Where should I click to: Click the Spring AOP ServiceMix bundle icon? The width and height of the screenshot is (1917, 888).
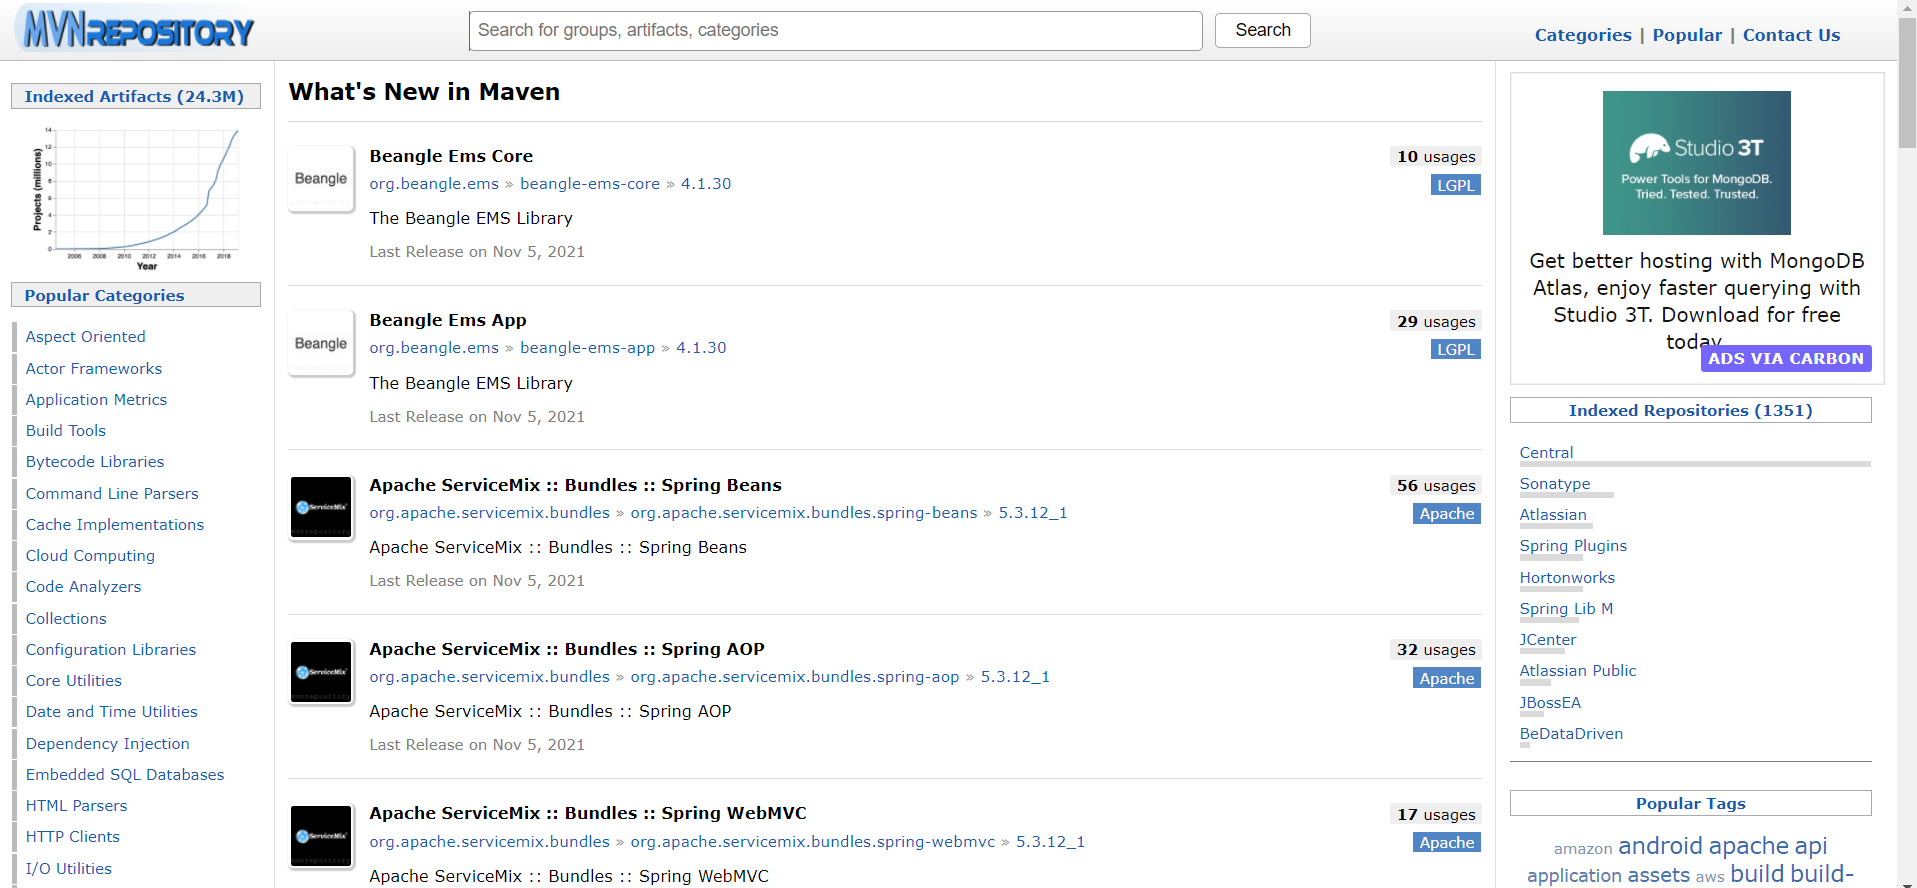click(321, 672)
